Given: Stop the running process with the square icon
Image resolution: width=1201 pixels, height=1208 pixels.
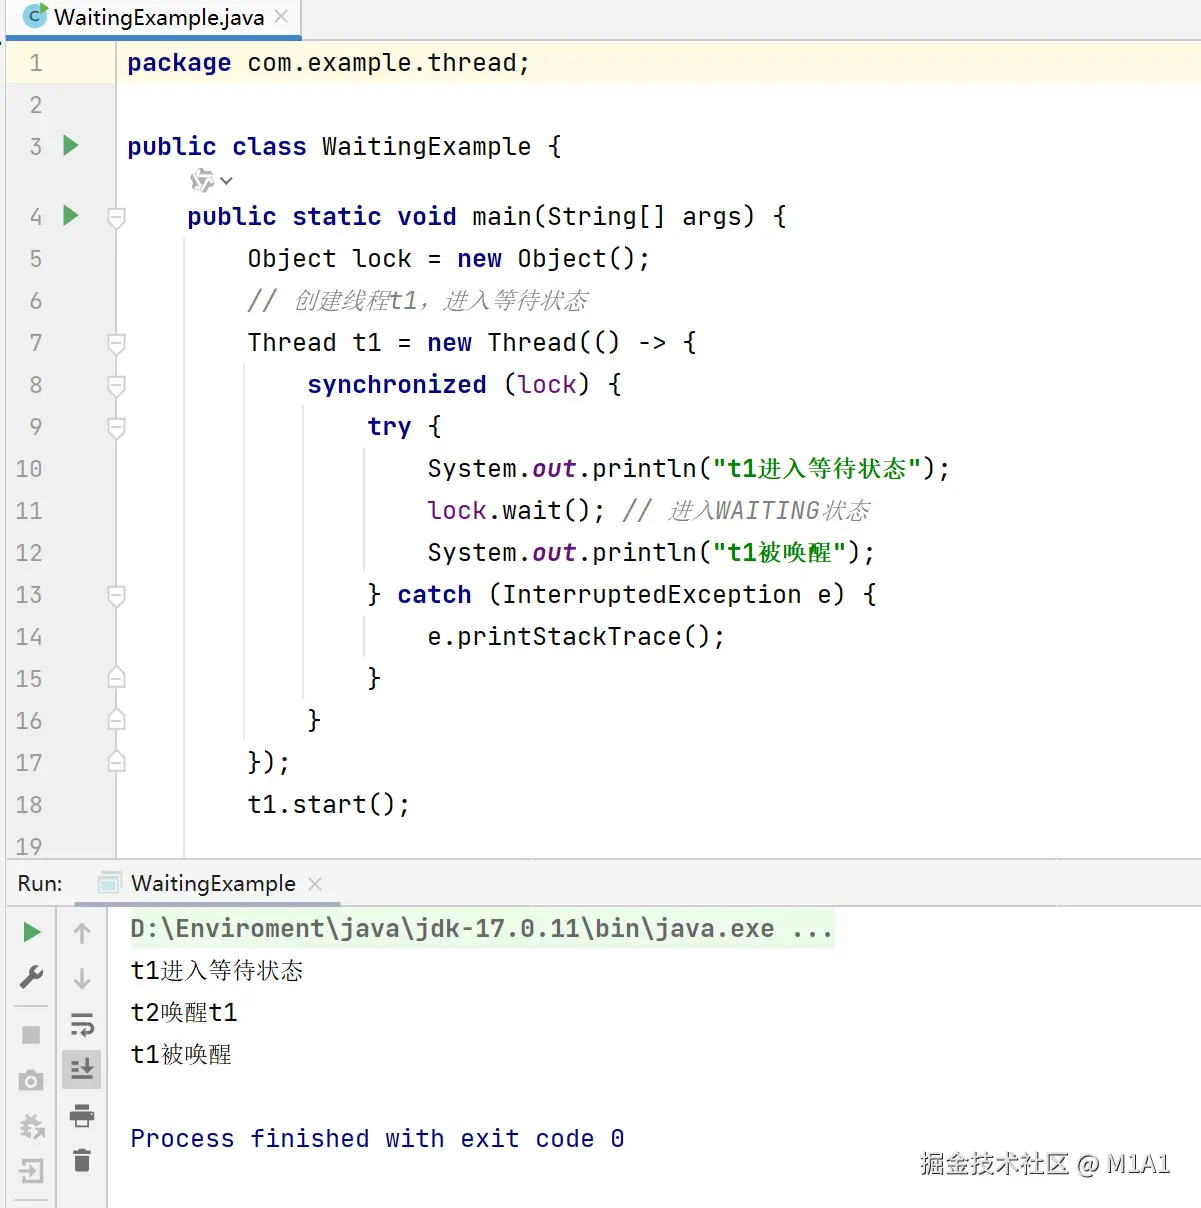Looking at the screenshot, I should pos(31,1035).
